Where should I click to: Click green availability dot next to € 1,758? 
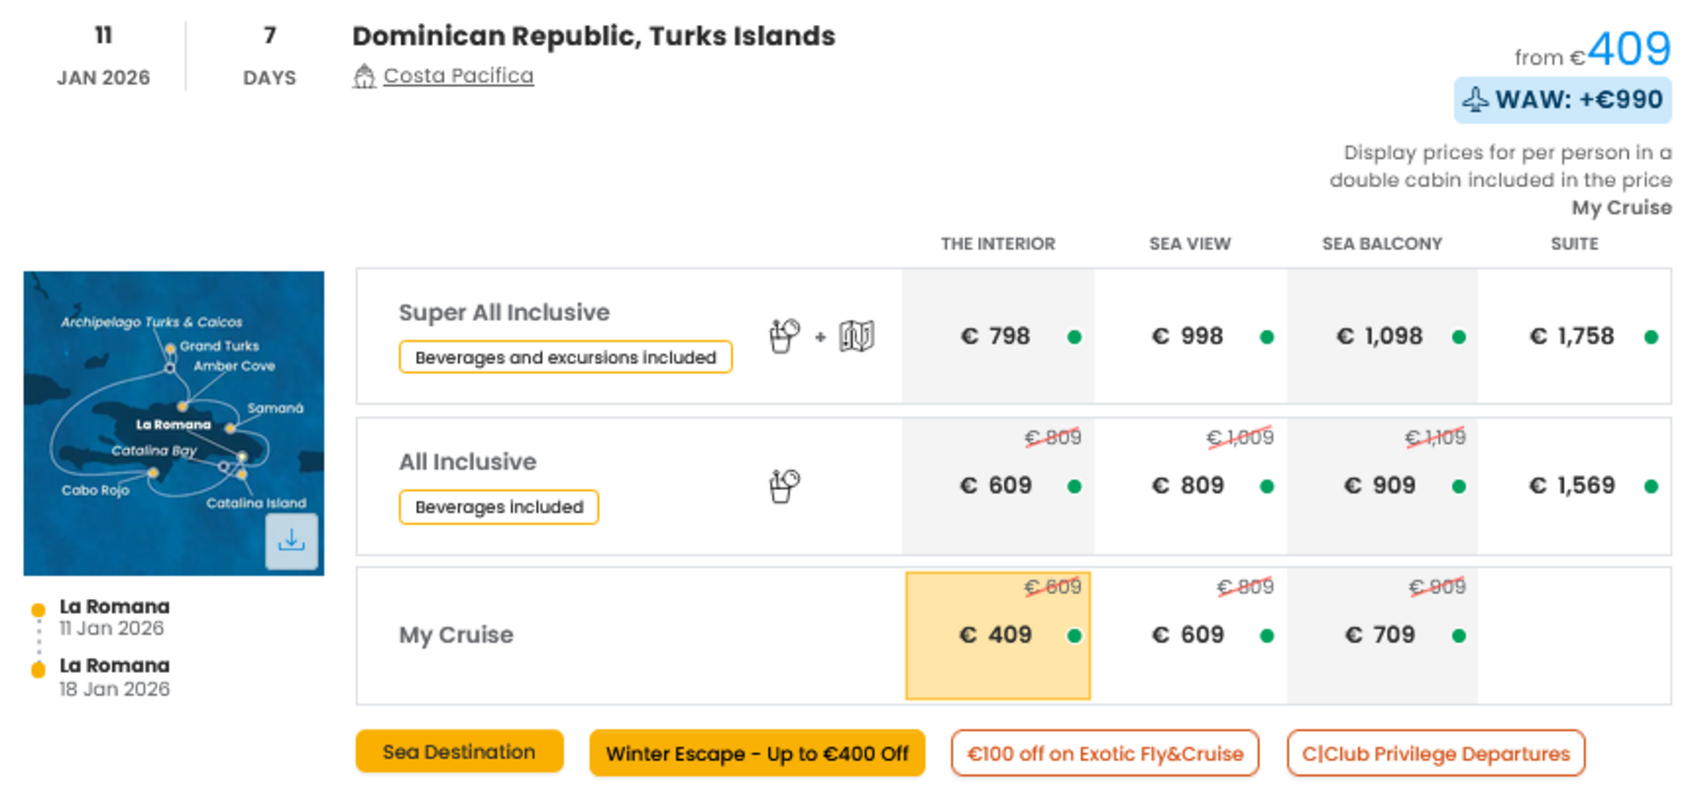click(1651, 337)
